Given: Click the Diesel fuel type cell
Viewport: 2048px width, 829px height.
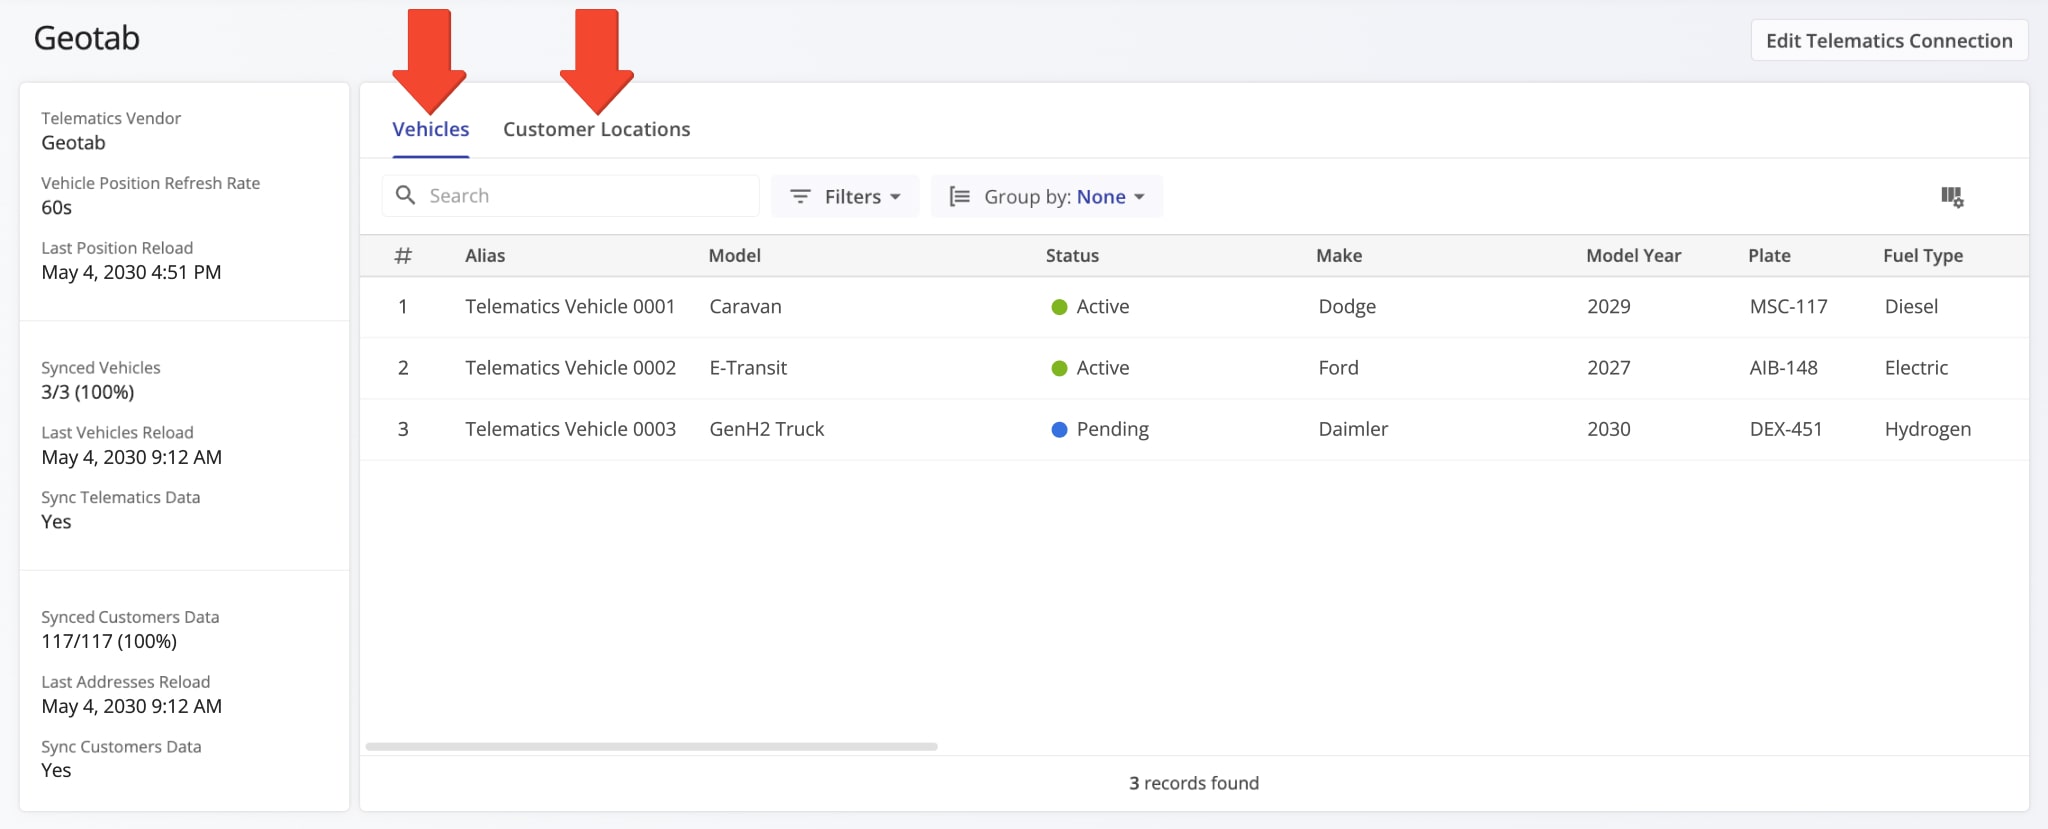Looking at the screenshot, I should pyautogui.click(x=1911, y=307).
